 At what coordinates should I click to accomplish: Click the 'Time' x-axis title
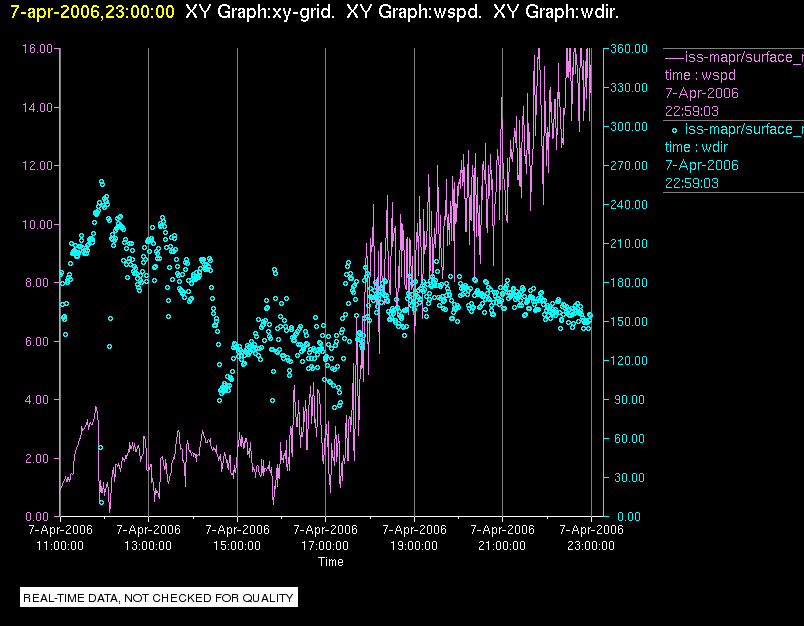331,562
